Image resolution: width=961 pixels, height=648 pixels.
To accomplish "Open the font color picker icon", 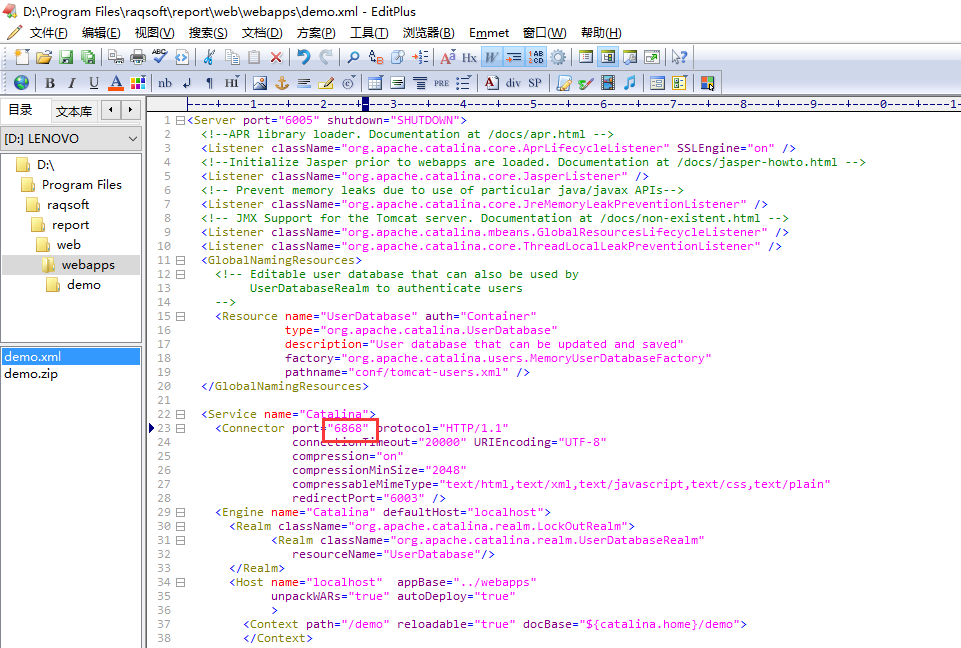I will click(116, 83).
